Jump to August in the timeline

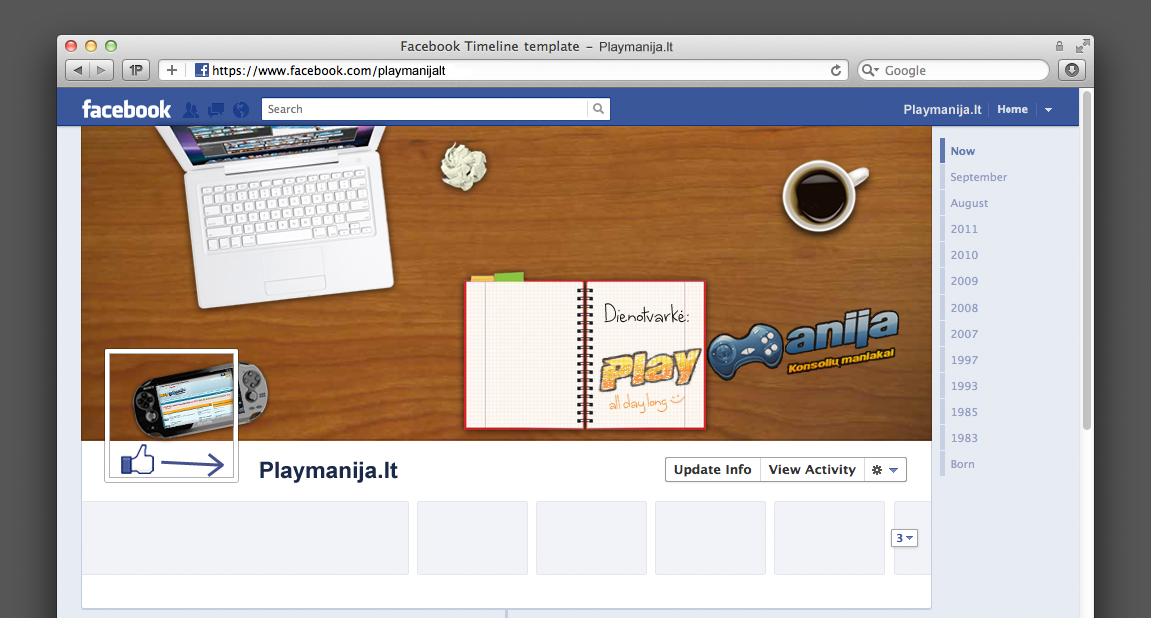click(969, 203)
